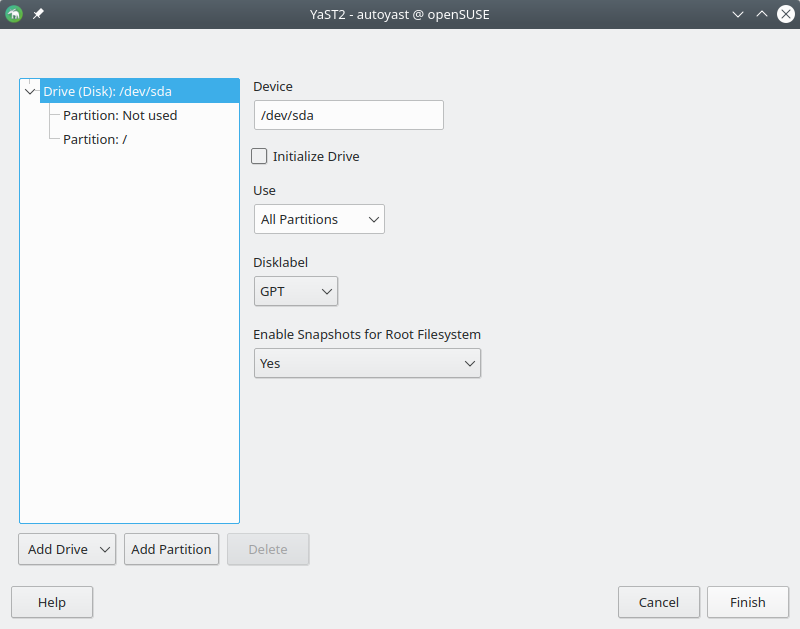Screen dimensions: 800x629
Task: Open the Disklabel GPT dropdown
Action: [295, 291]
